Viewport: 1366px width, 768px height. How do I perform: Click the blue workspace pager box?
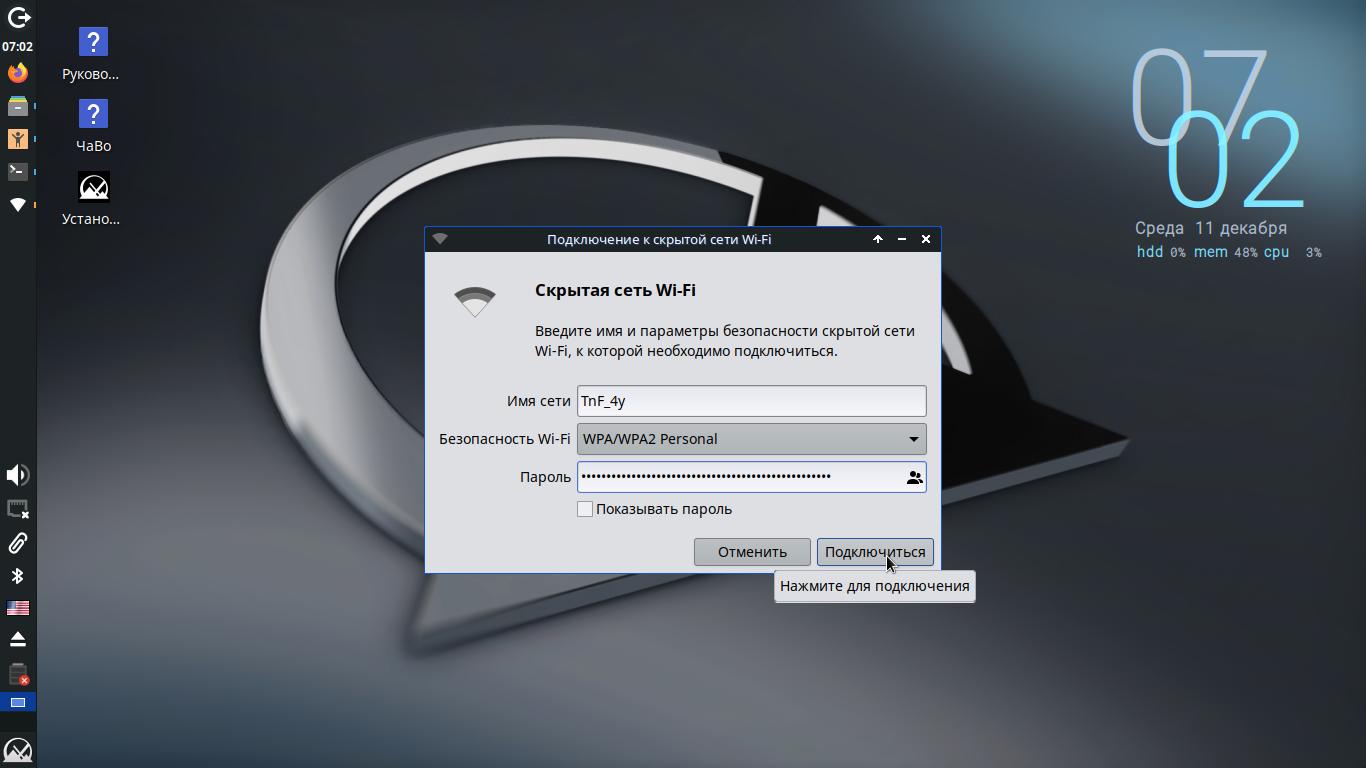(18, 702)
